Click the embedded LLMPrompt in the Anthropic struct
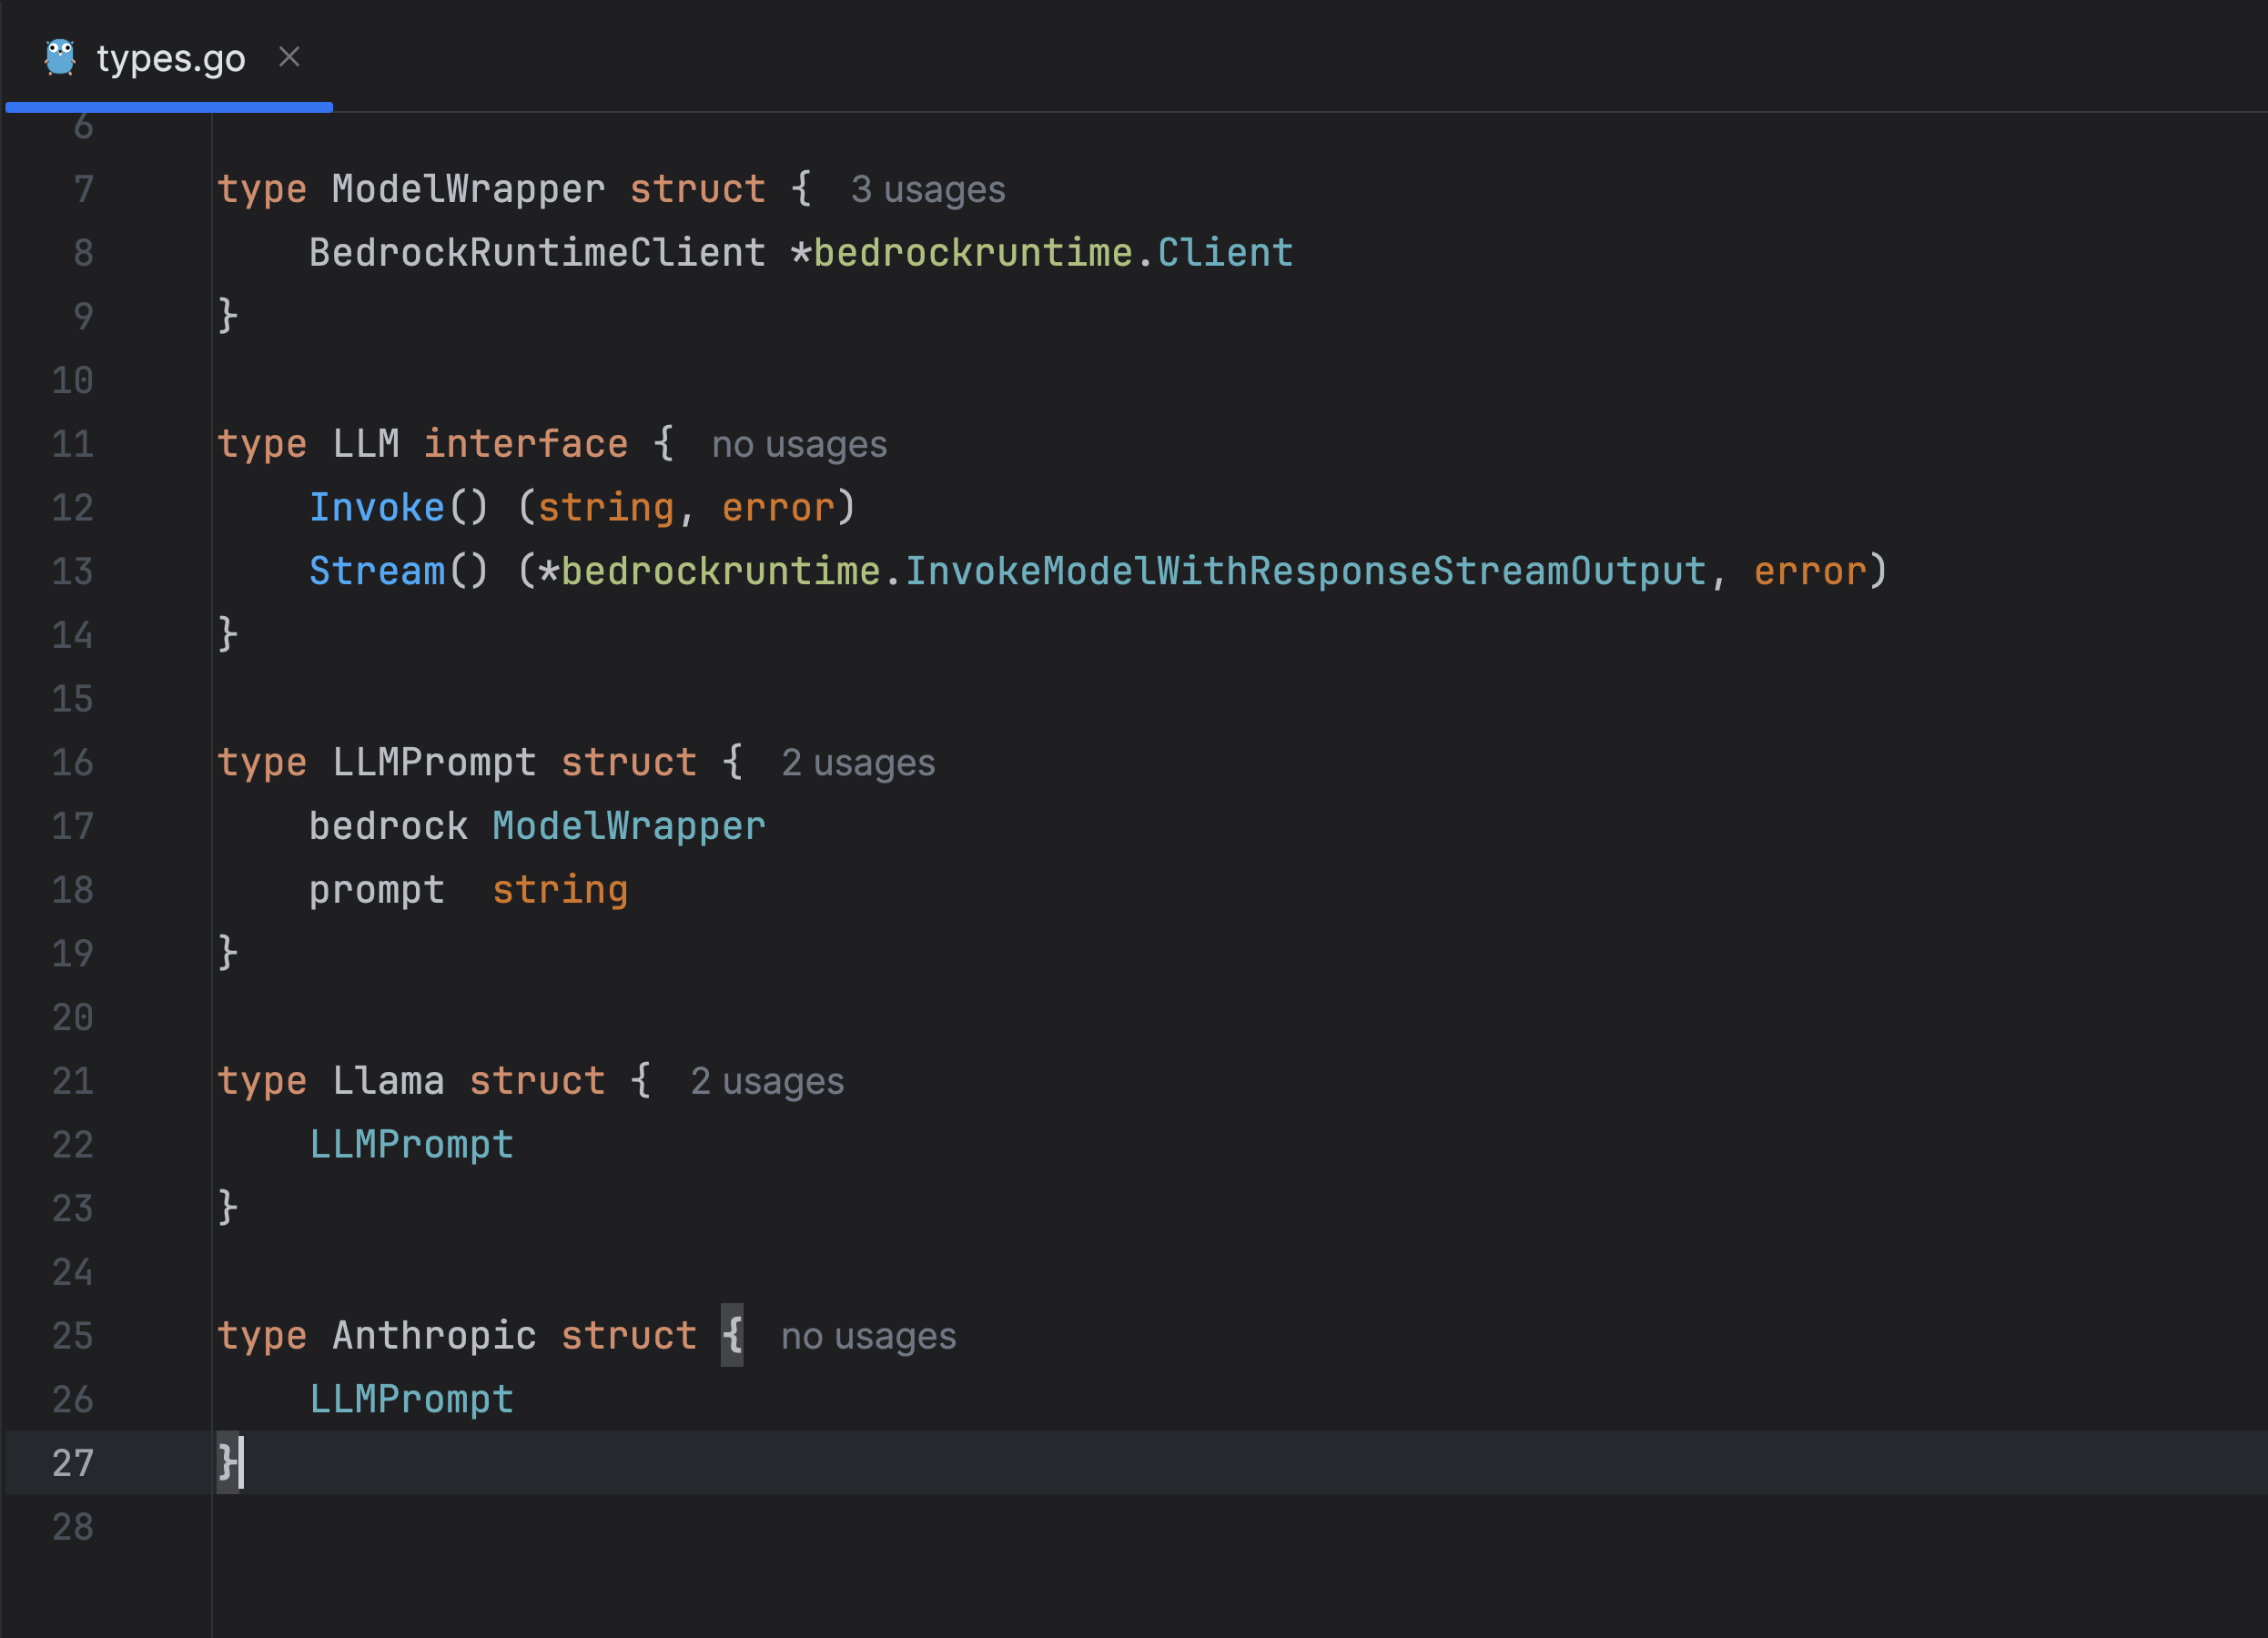 [x=411, y=1400]
